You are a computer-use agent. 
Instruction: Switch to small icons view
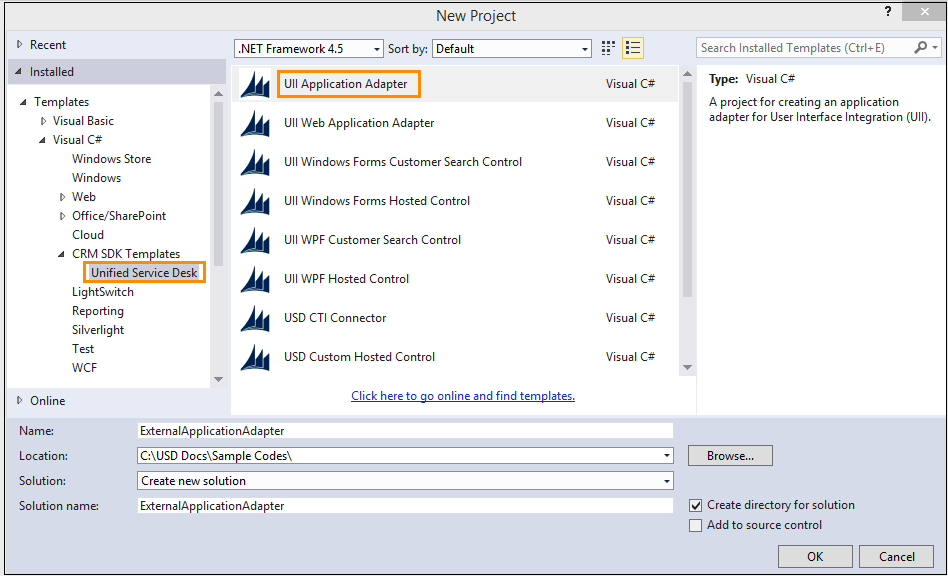[x=607, y=47]
